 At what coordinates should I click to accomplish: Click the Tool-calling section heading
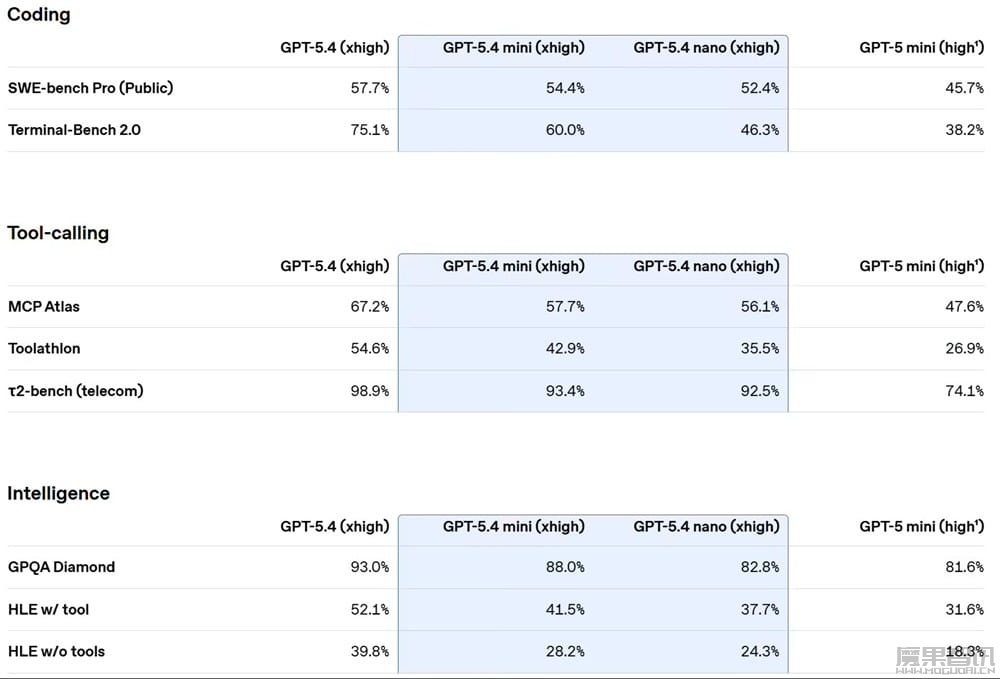coord(58,233)
